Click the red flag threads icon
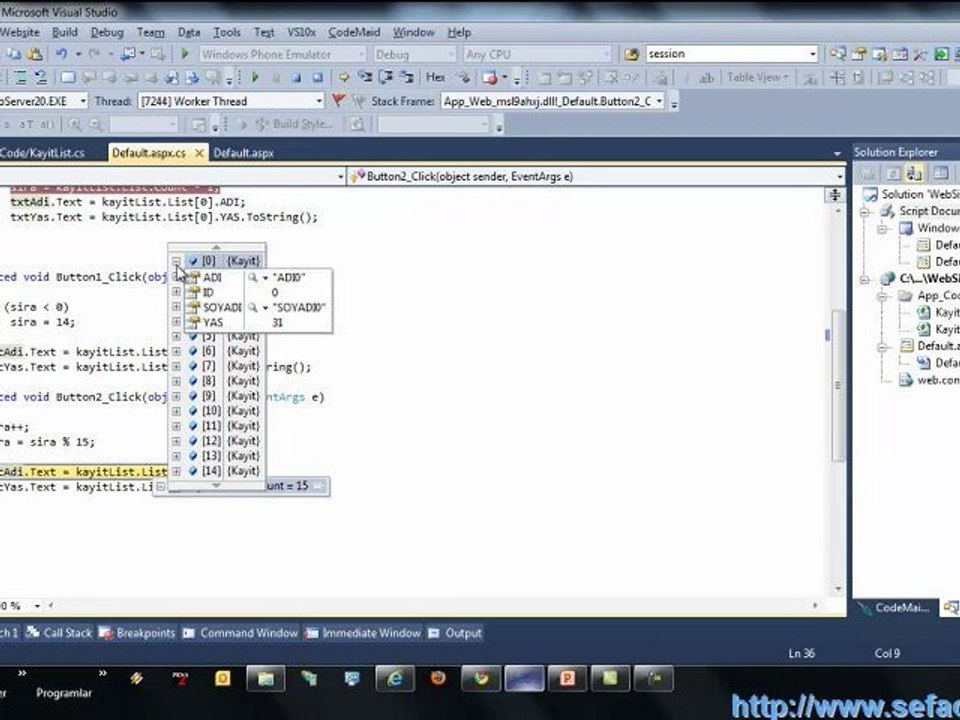 pyautogui.click(x=338, y=100)
